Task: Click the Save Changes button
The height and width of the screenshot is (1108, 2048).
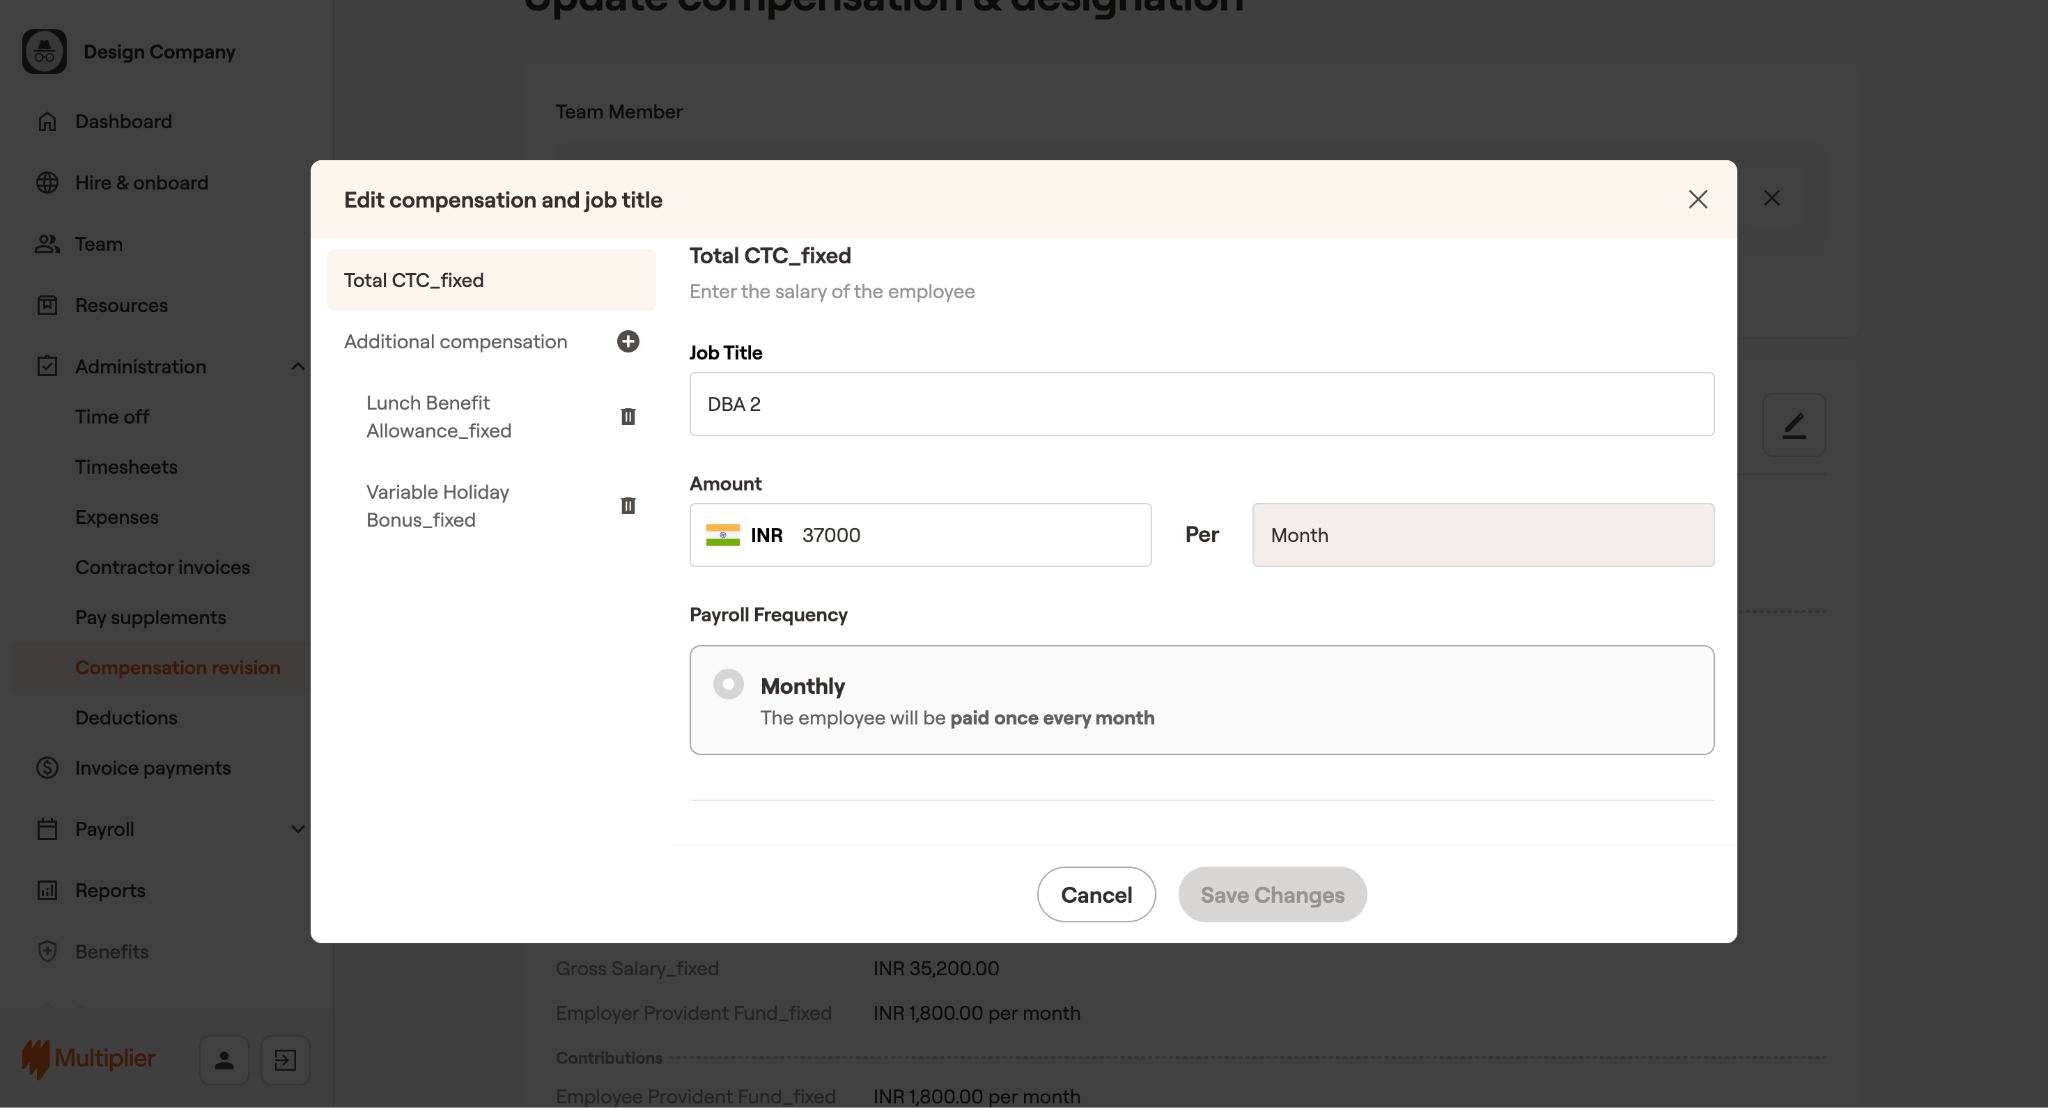Action: coord(1272,895)
